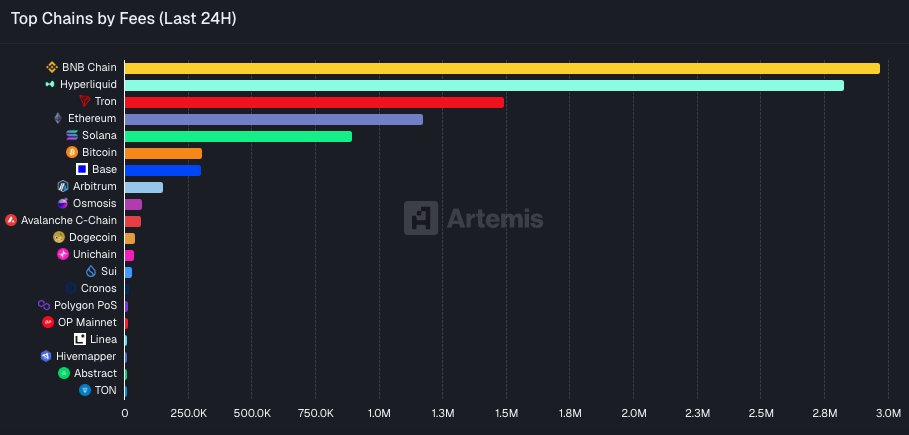Select the orange Bitcoin icon
Viewport: 909px width, 435px height.
(72, 153)
